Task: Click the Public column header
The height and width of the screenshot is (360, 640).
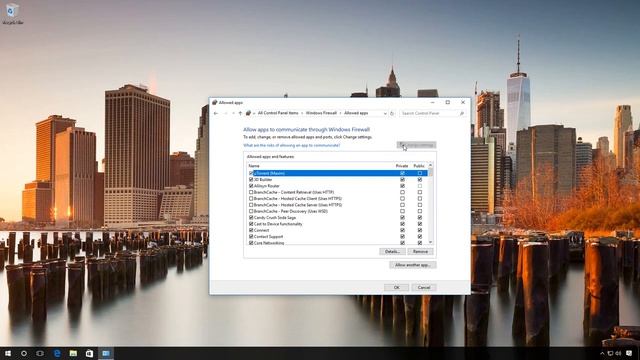Action: 419,166
